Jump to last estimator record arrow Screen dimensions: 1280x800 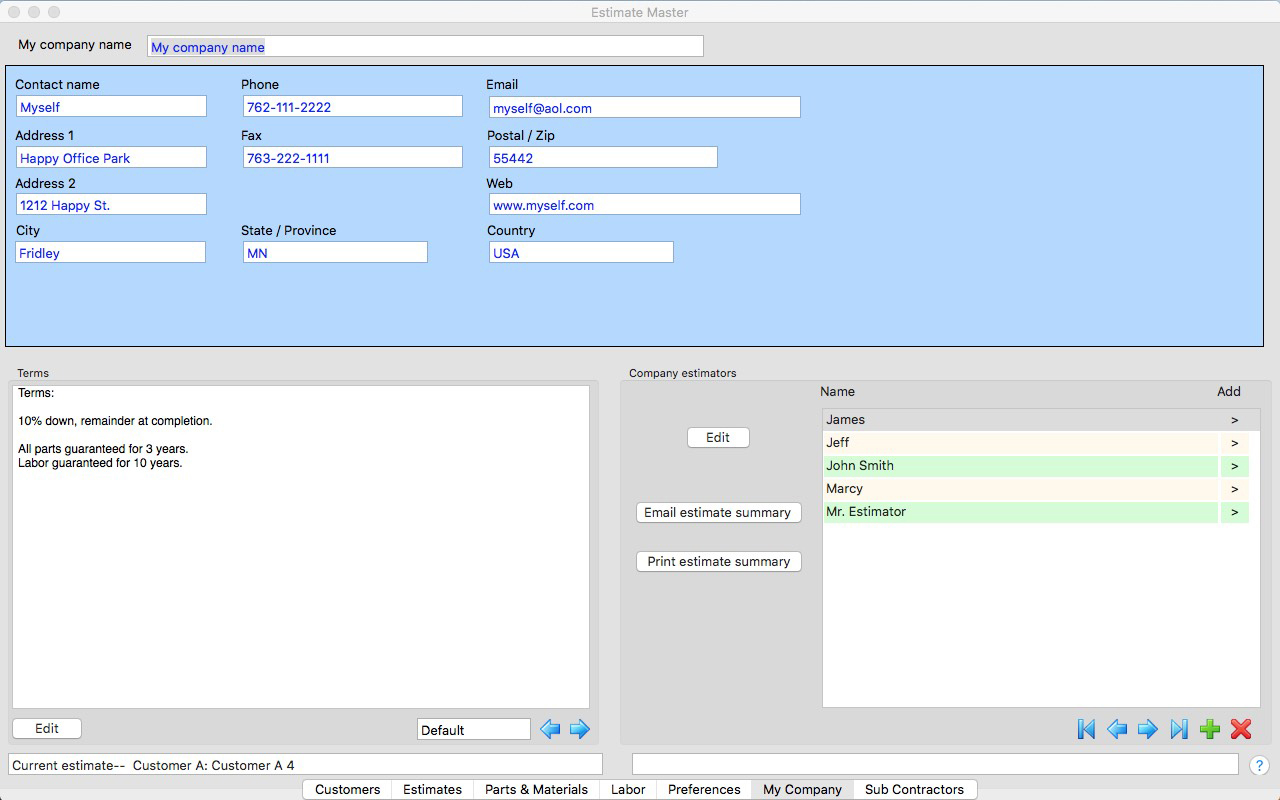(x=1179, y=729)
